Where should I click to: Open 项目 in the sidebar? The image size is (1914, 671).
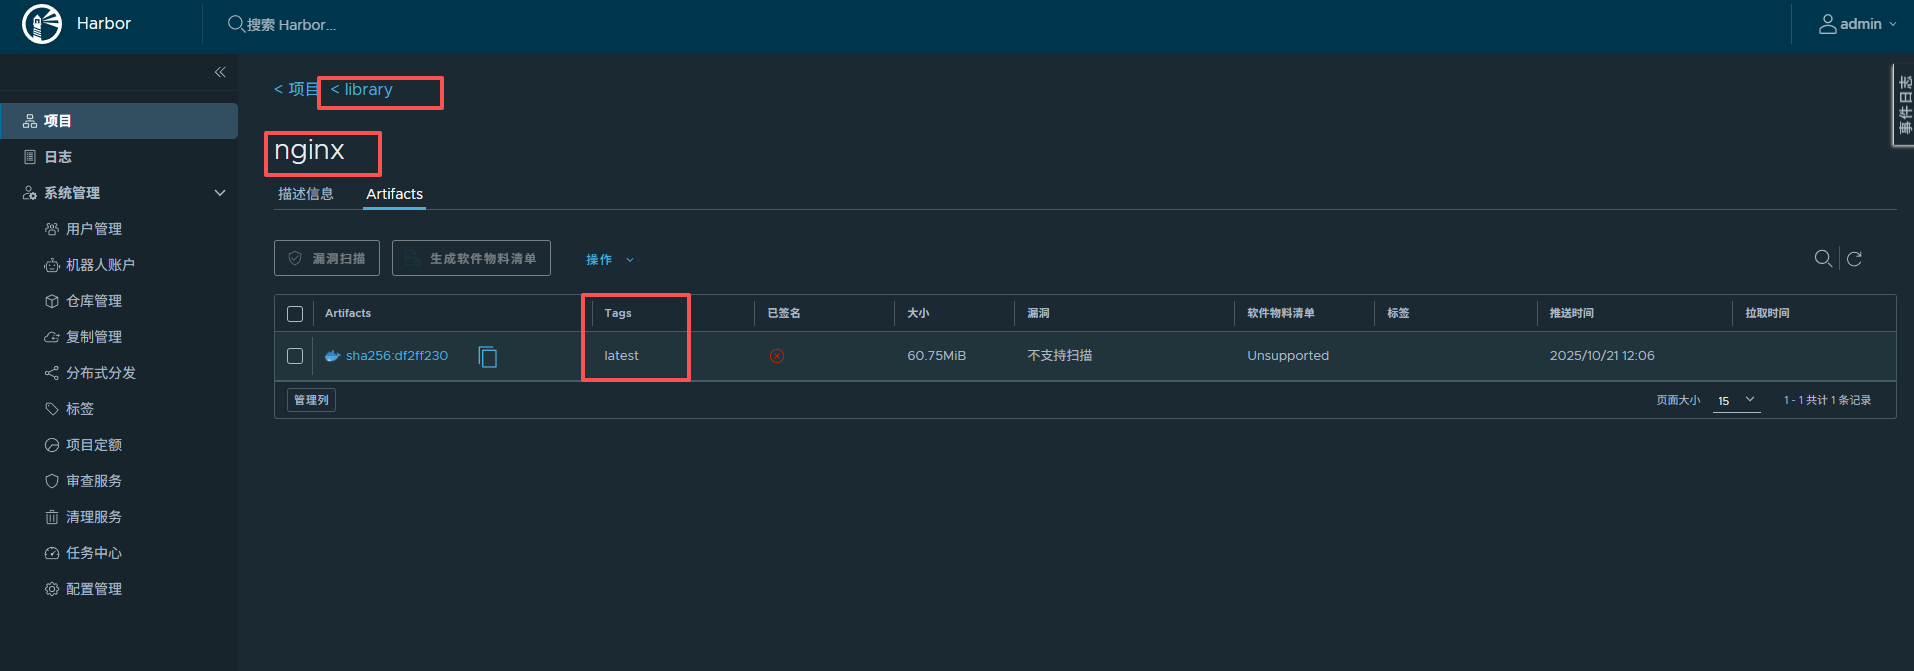119,121
